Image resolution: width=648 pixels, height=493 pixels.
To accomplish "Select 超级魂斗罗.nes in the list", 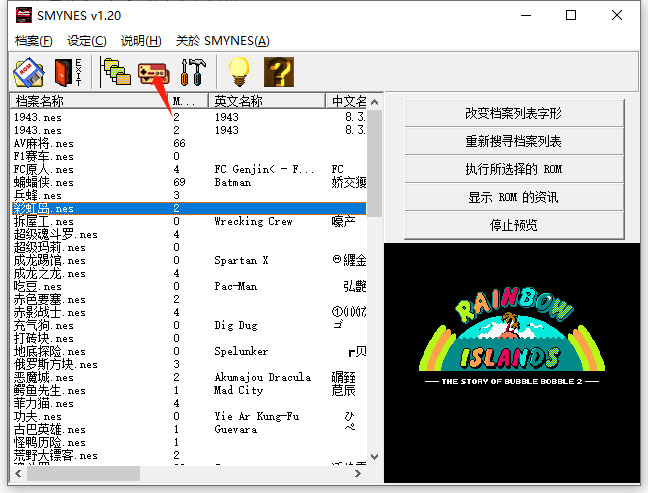I will point(56,234).
